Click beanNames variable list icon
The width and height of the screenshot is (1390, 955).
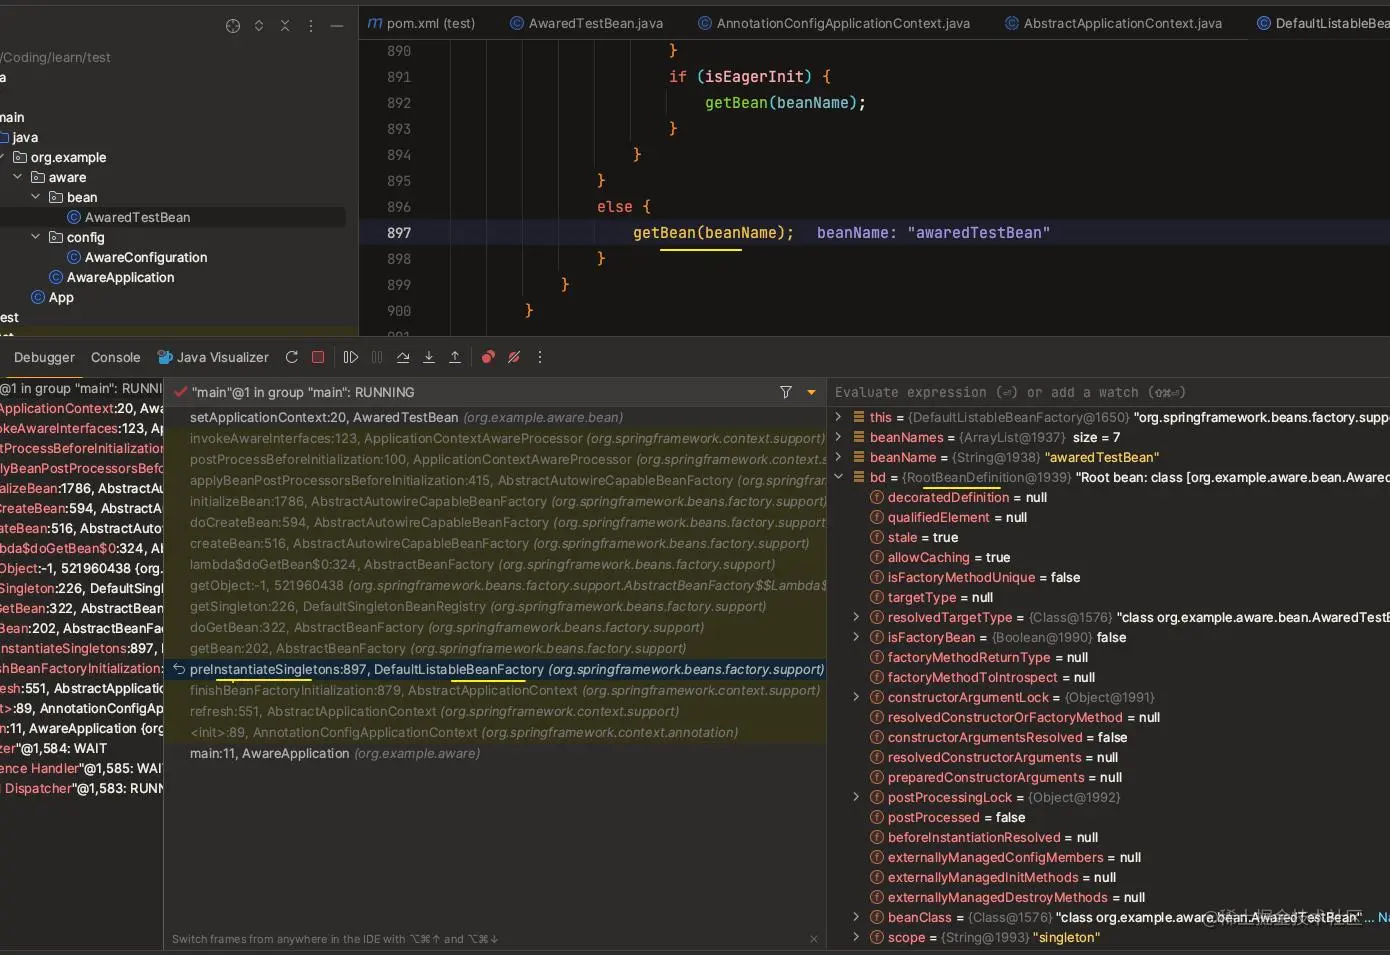click(x=859, y=437)
